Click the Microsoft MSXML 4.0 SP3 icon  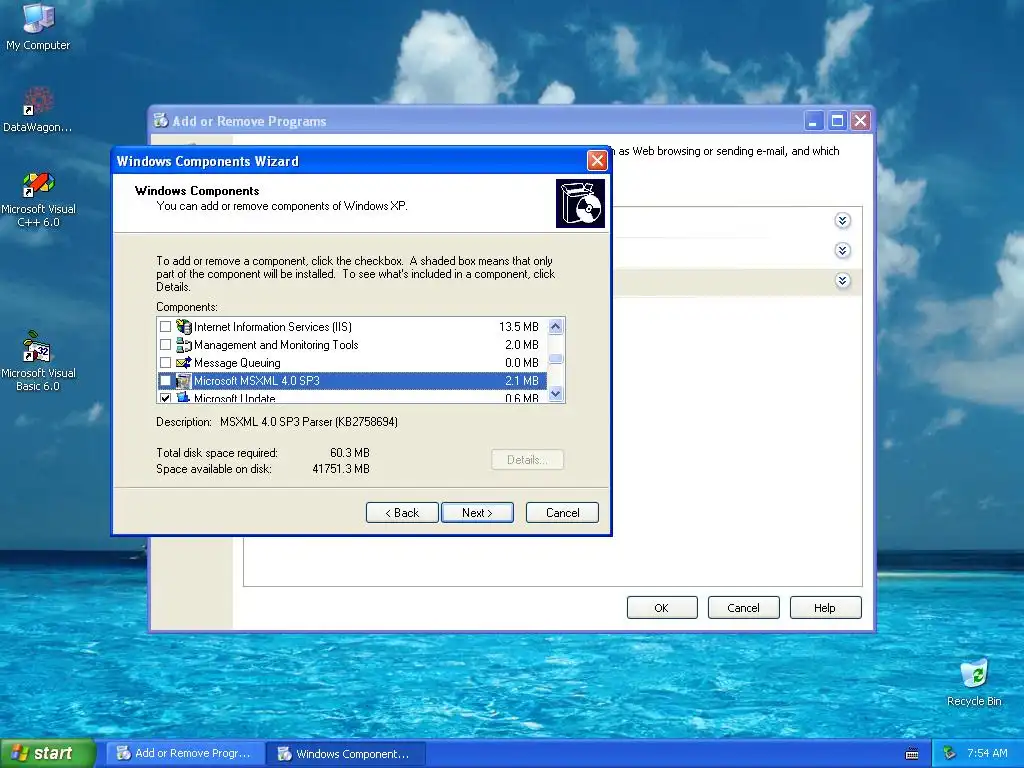[184, 381]
